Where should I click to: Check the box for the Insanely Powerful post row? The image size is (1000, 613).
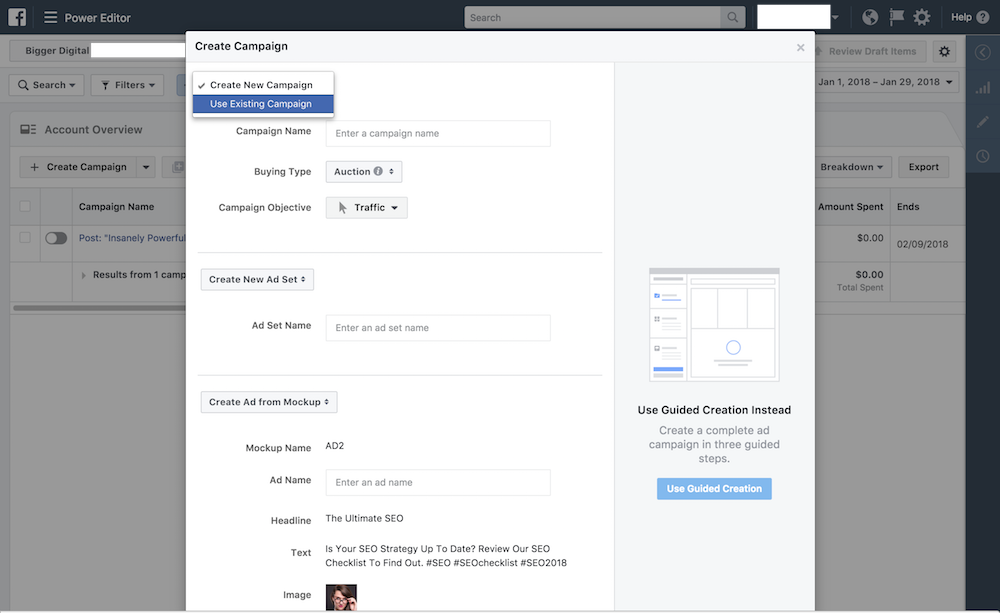(25, 237)
